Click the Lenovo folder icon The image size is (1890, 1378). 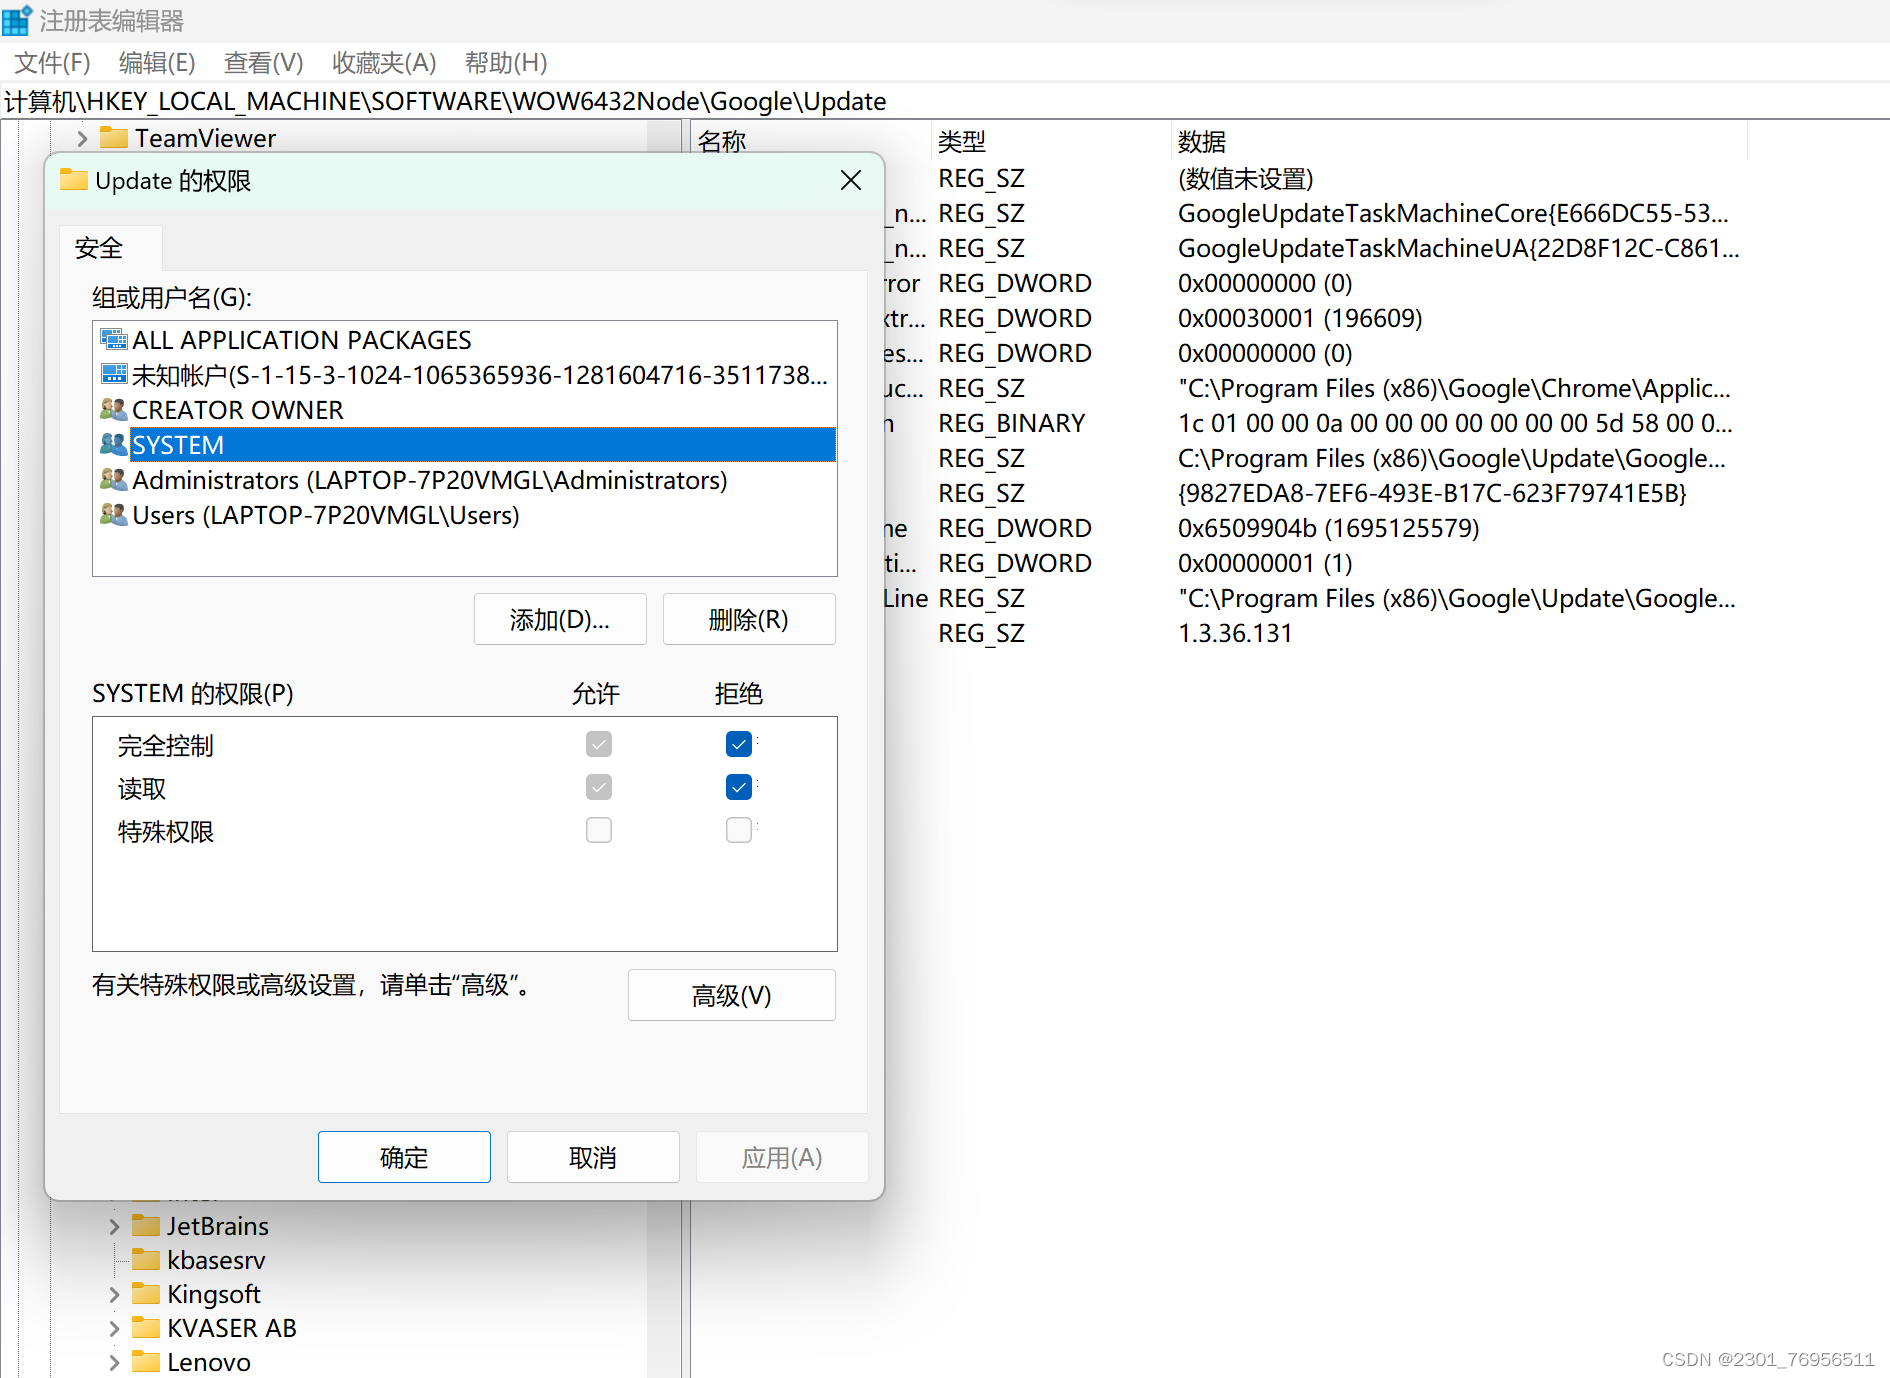[146, 1361]
